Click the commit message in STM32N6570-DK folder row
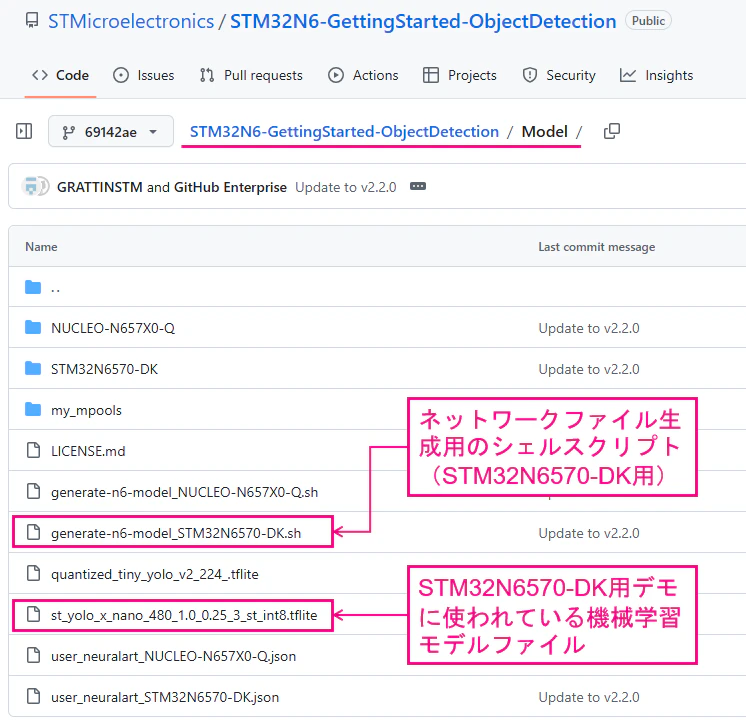This screenshot has width=746, height=720. (x=589, y=369)
